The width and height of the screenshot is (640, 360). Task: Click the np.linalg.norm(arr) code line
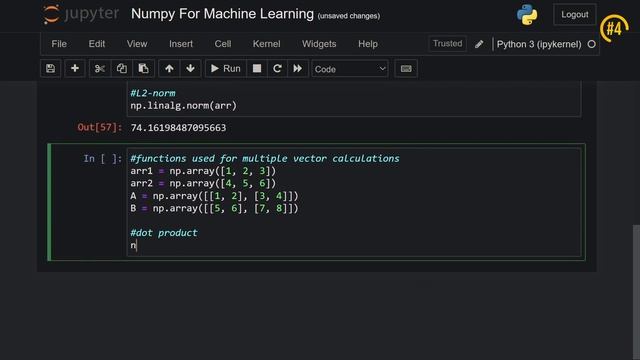pyautogui.click(x=184, y=106)
